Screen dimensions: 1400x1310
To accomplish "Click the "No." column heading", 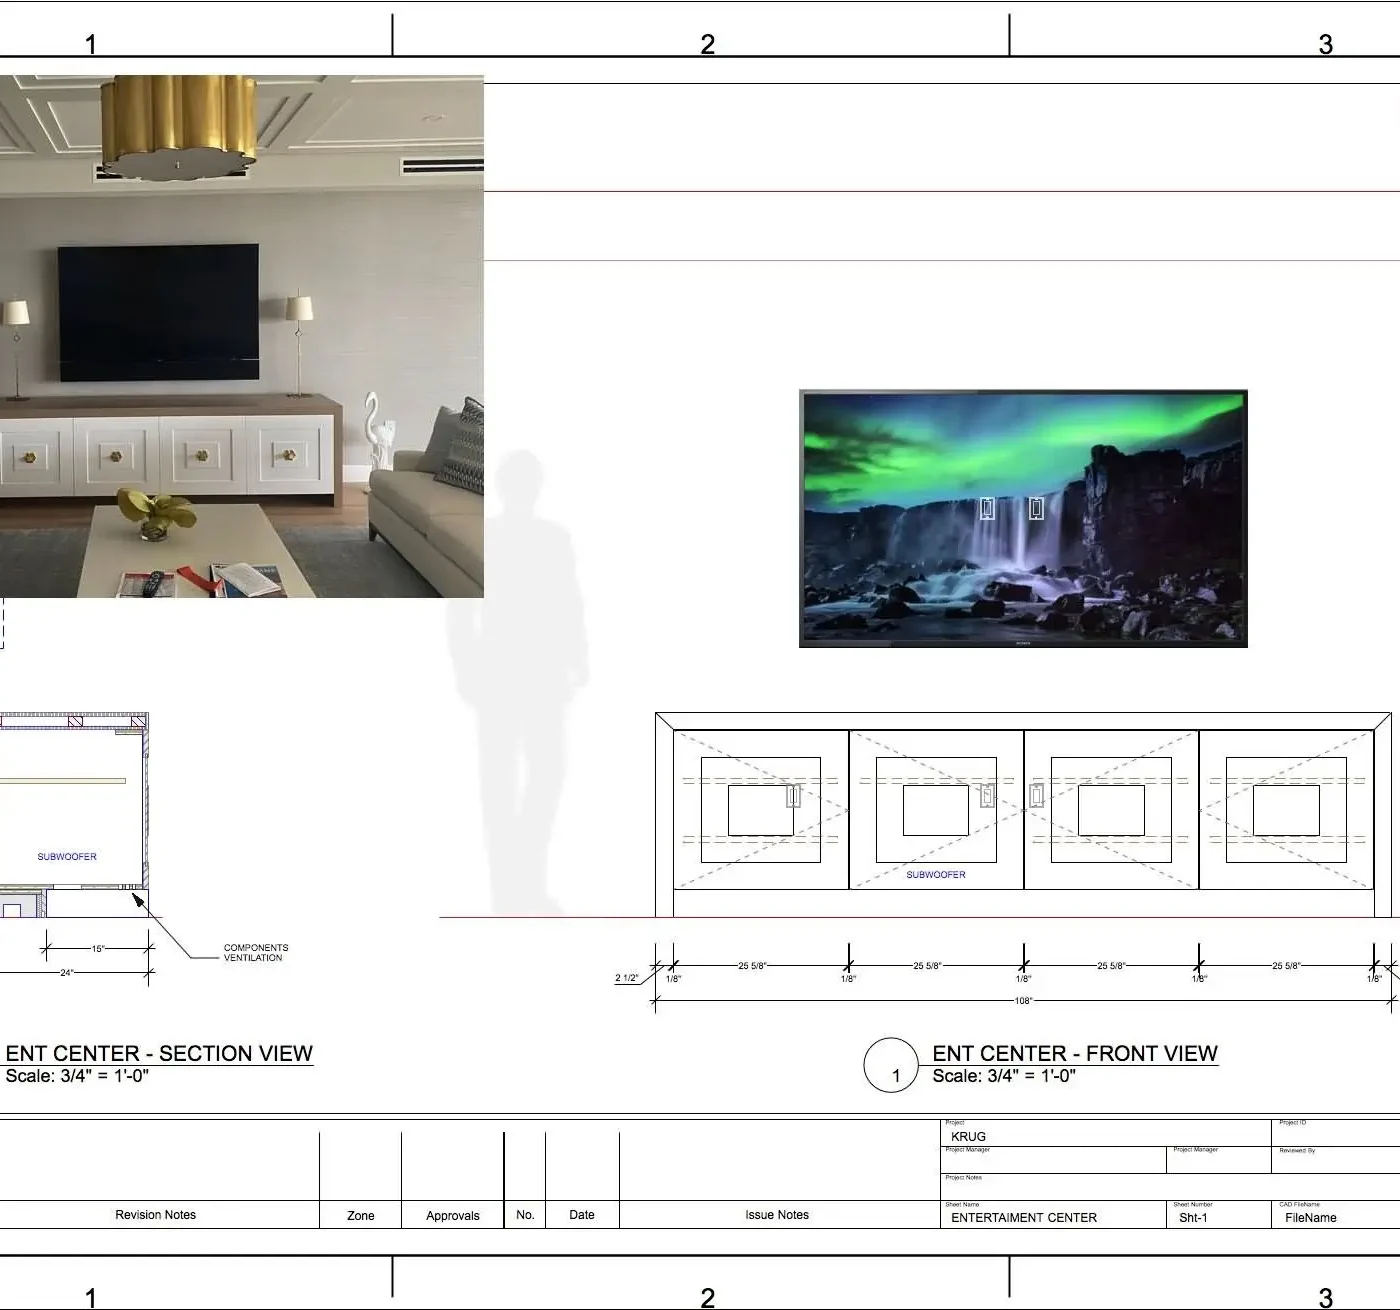I will point(525,1215).
